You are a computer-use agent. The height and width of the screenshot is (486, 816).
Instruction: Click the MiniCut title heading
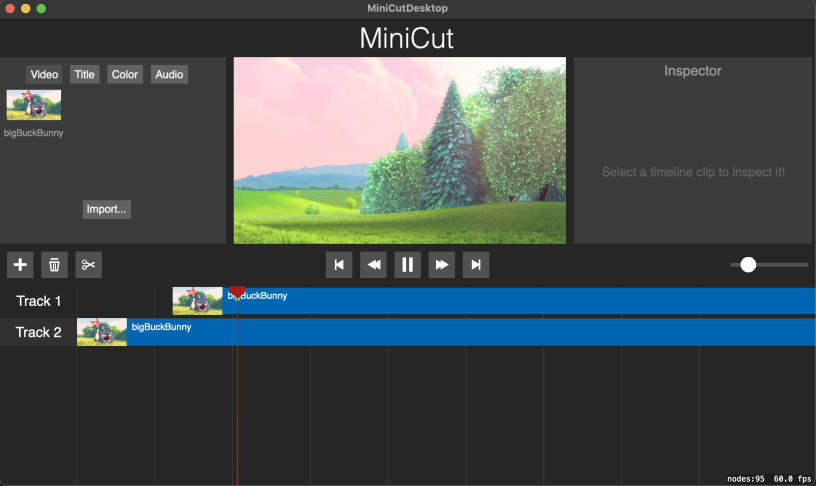coord(407,39)
